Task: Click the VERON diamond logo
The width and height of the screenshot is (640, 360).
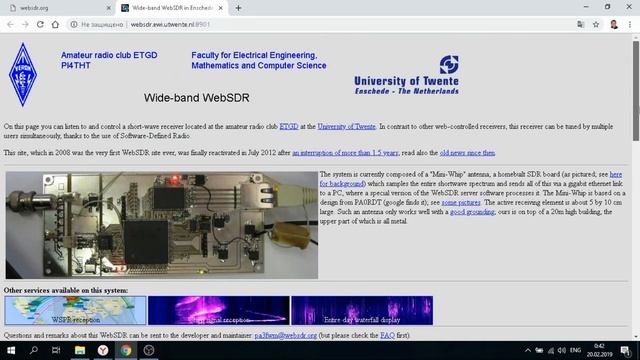Action: click(x=23, y=75)
